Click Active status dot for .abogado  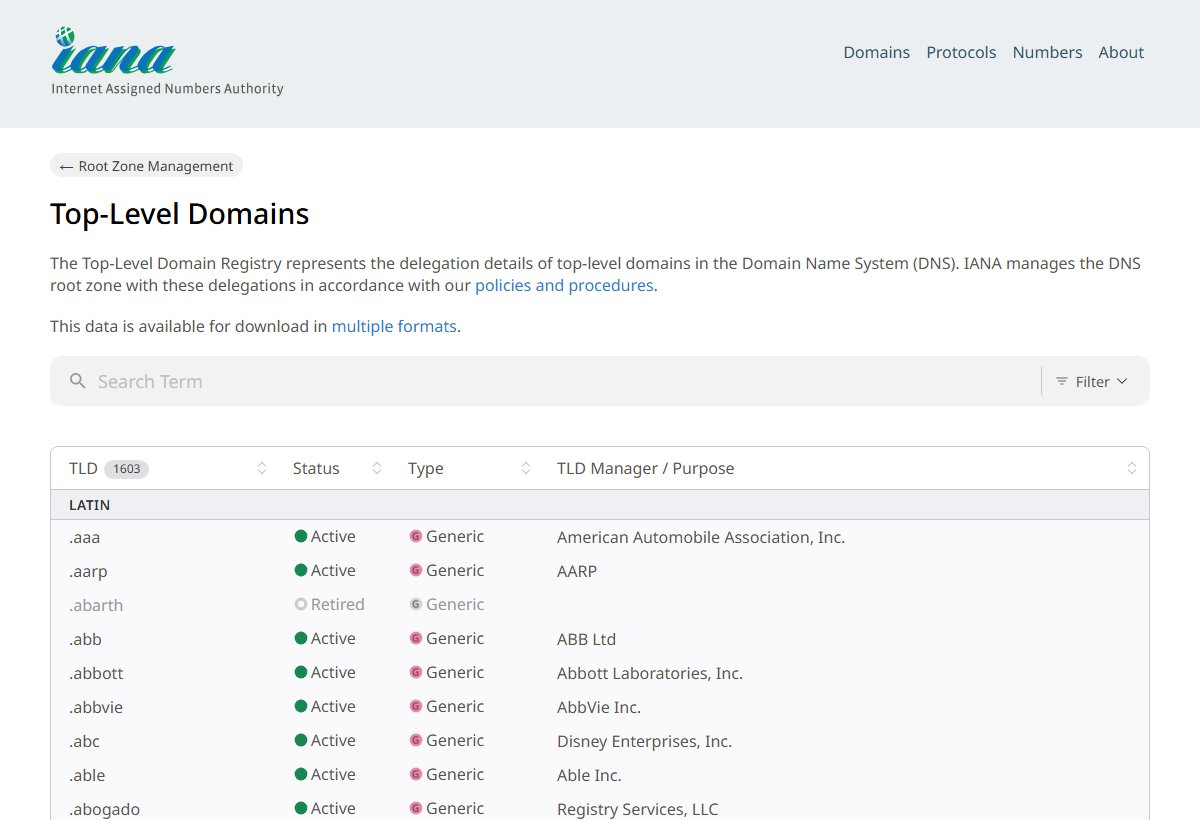[300, 809]
